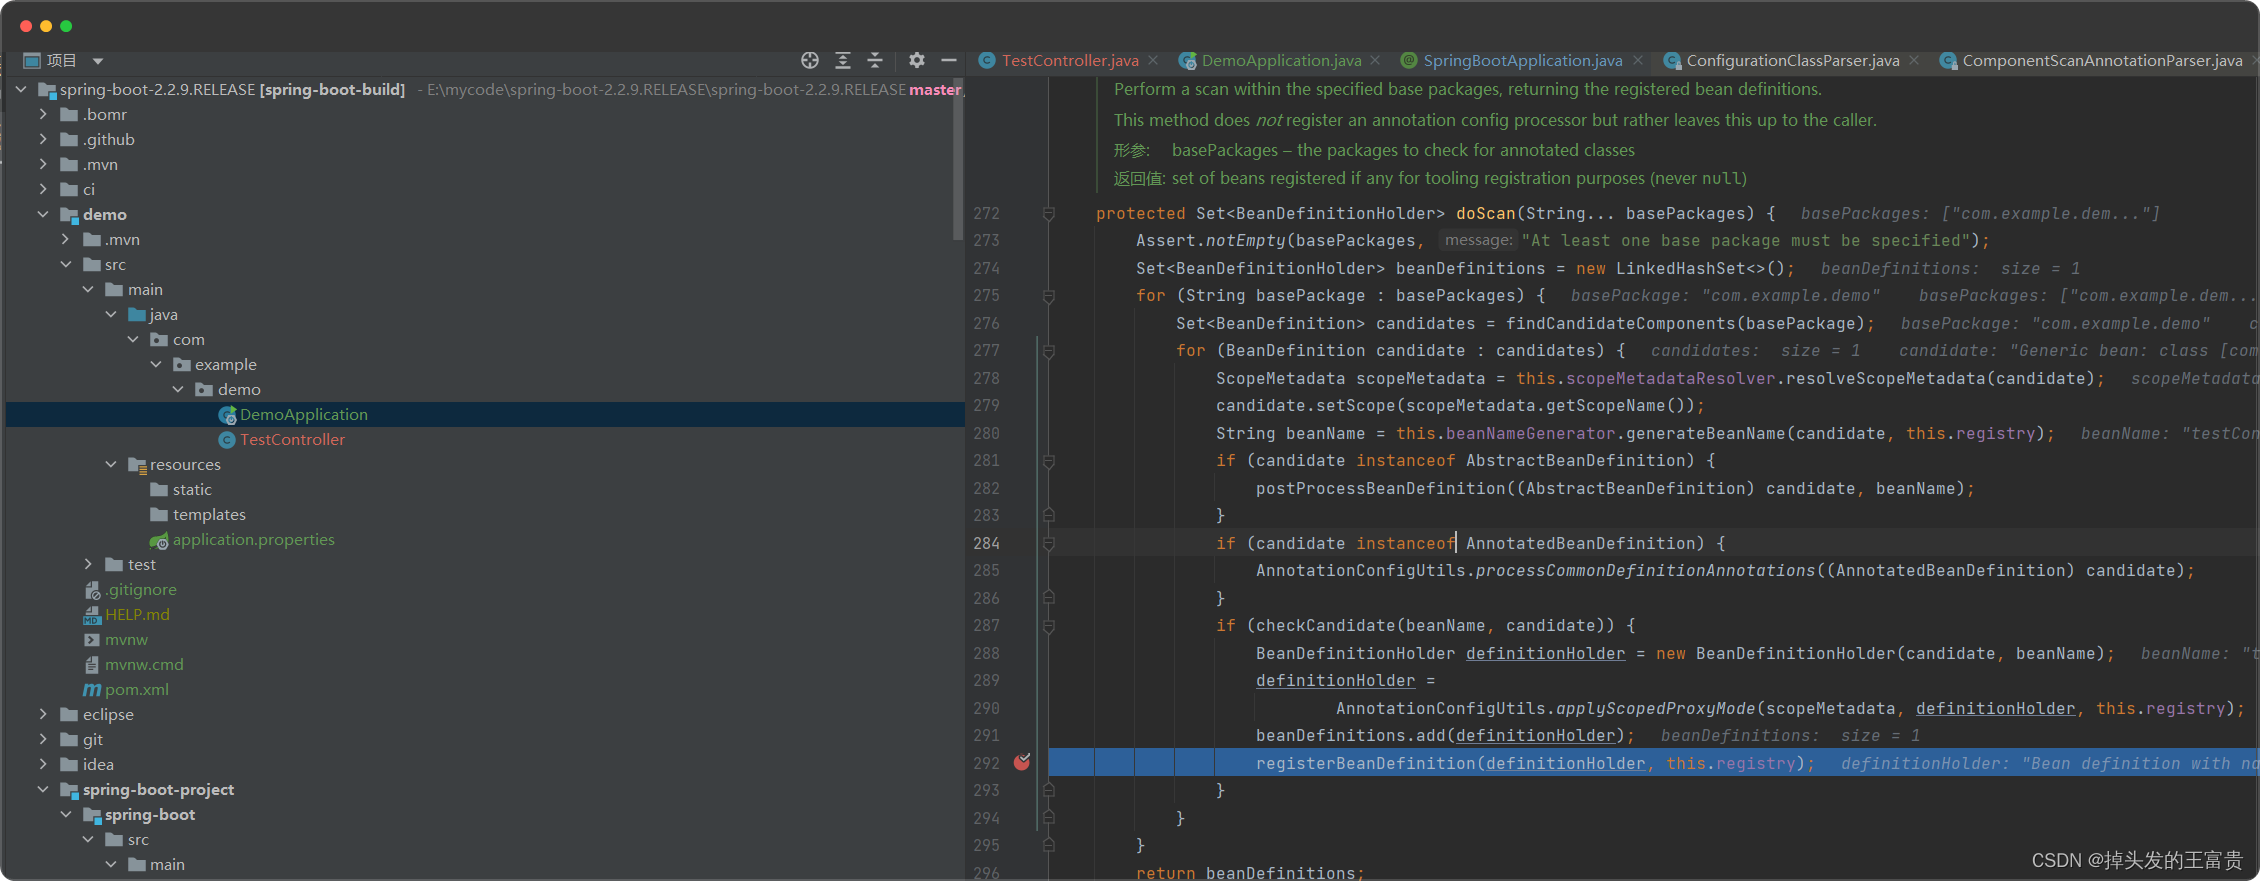2260x881 pixels.
Task: Collapse the spring-boot-project folder
Action: [x=43, y=790]
